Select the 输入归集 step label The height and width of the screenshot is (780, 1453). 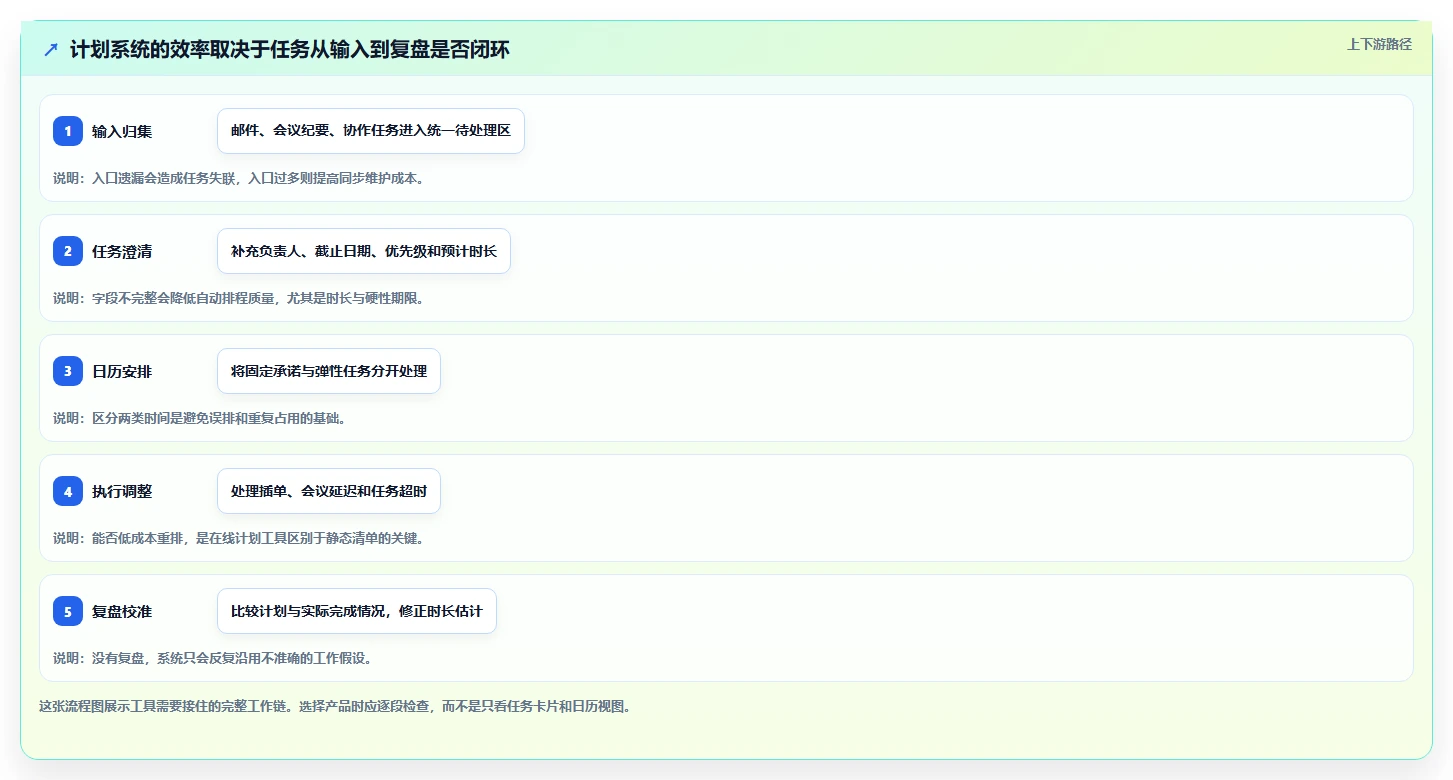coord(122,131)
